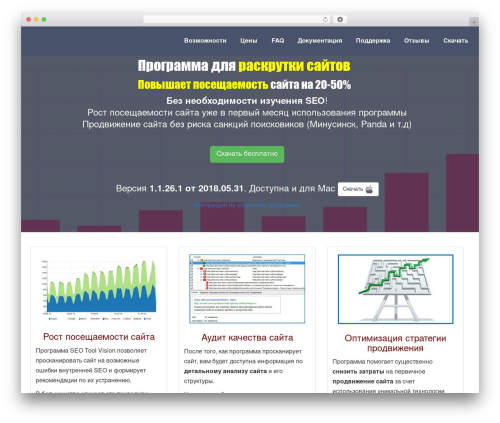The height and width of the screenshot is (423, 500).
Task: Click the text Повышает посещаемость сайта на 20-50%
Action: [244, 85]
